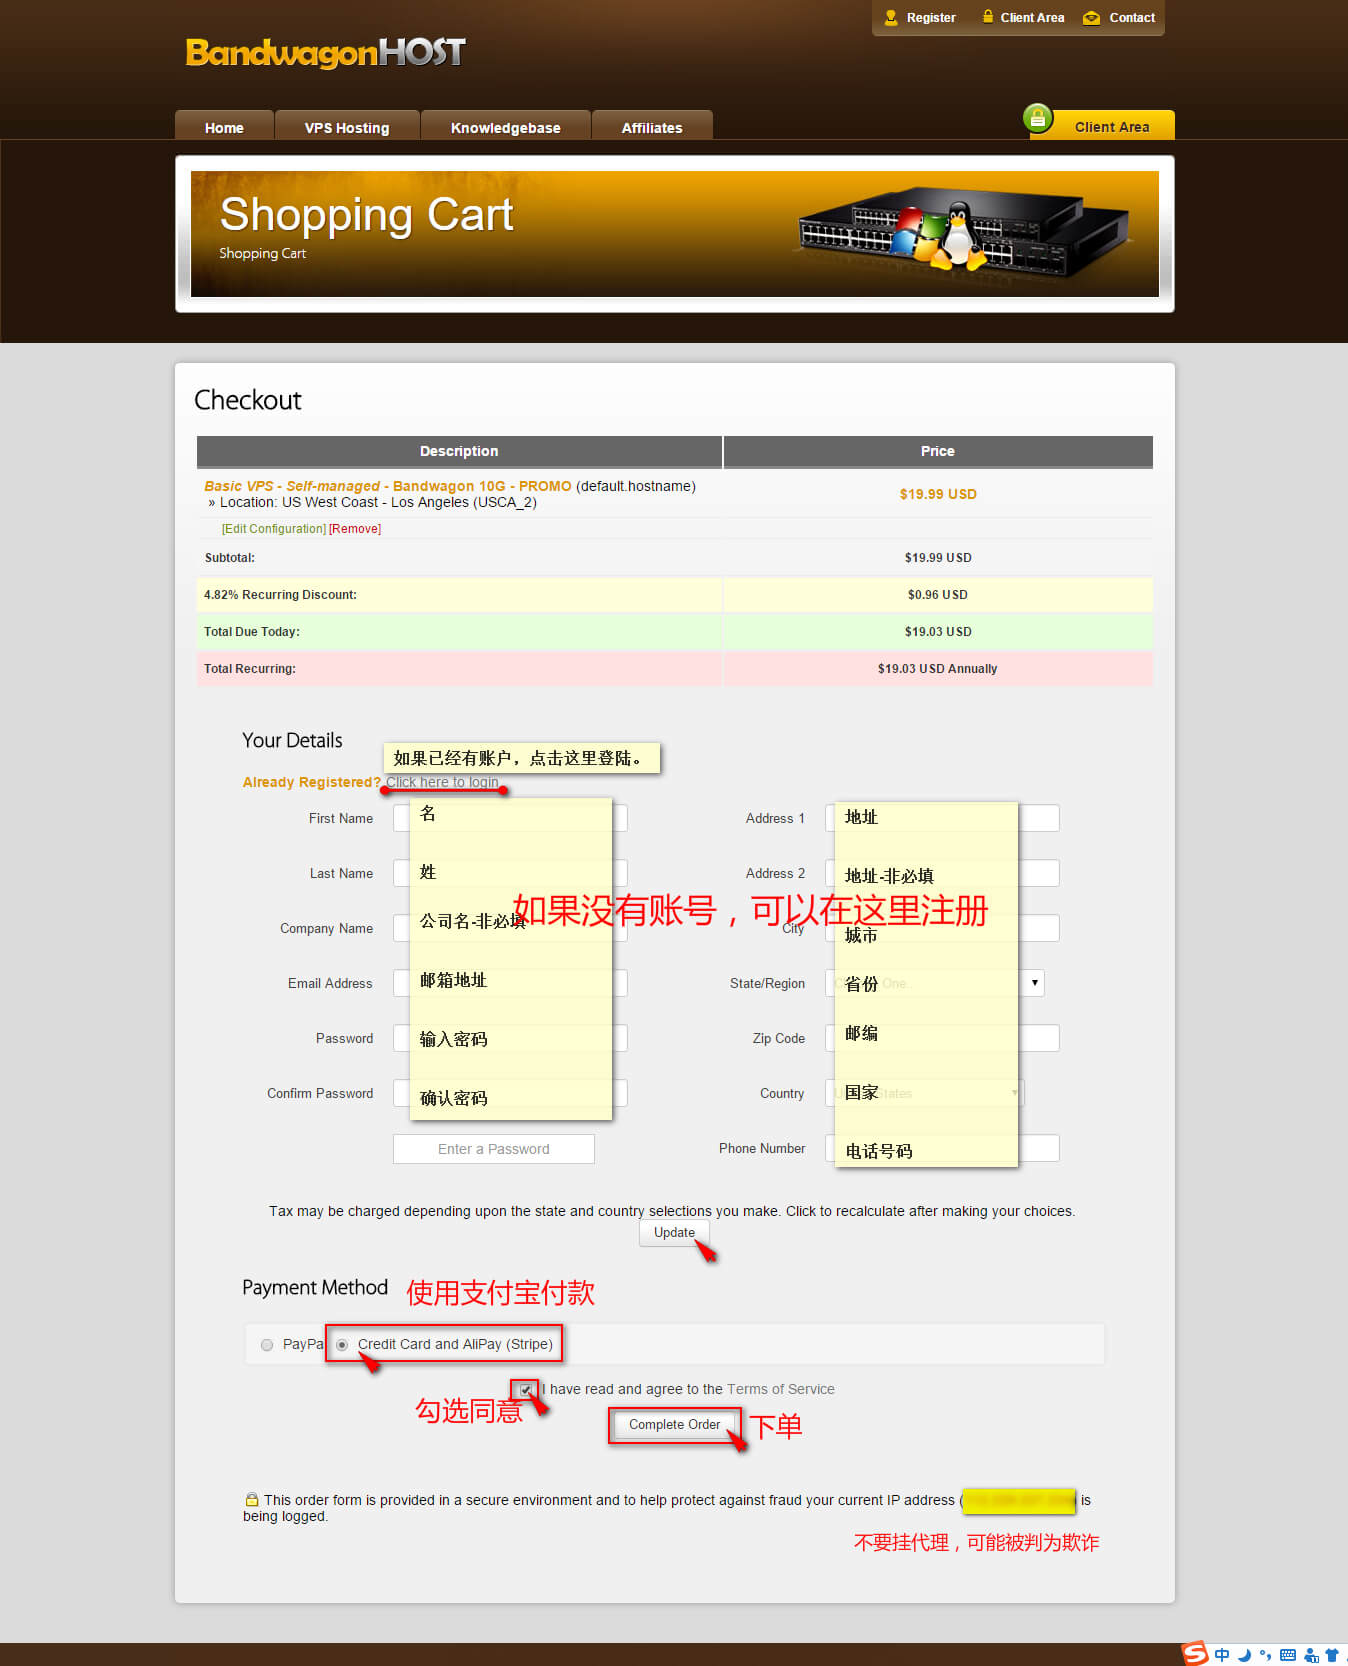Click the server and penguin banner image
Viewport: 1348px width, 1666px height.
(965, 232)
